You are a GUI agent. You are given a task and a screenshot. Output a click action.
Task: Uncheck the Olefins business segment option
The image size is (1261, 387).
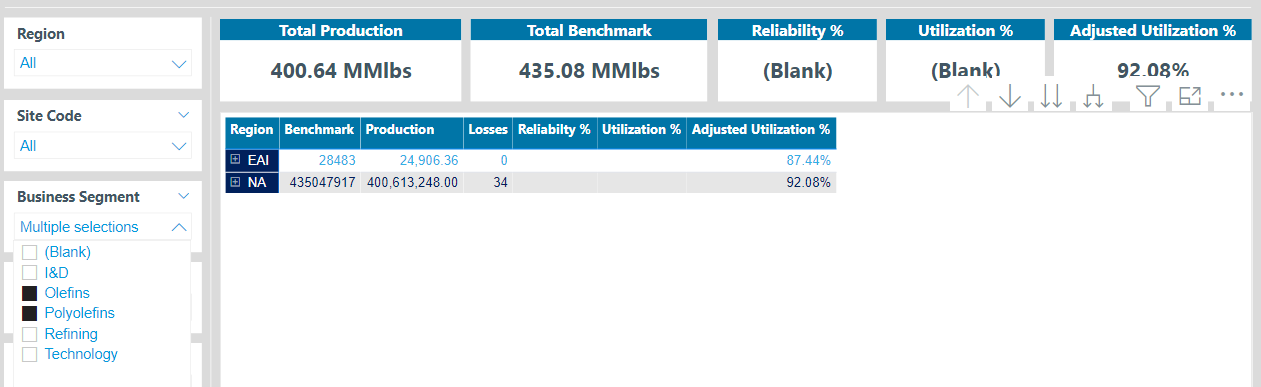click(29, 293)
